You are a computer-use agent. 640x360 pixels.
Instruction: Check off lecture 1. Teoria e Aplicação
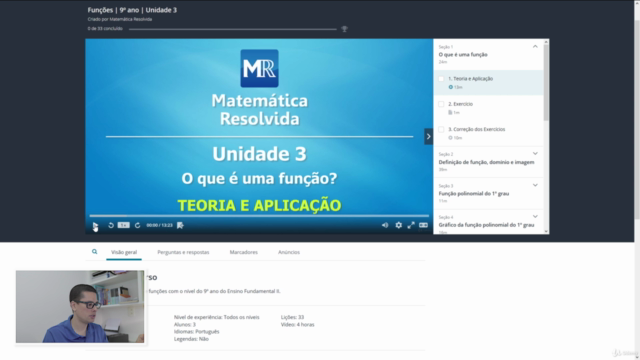(x=441, y=79)
